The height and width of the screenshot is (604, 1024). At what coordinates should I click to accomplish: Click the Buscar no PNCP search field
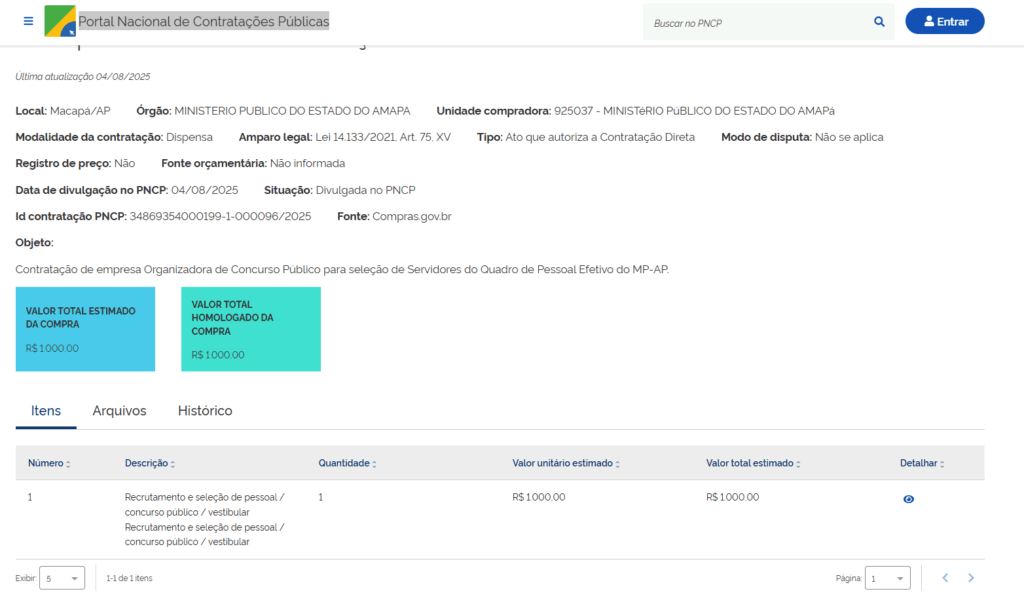coord(755,21)
